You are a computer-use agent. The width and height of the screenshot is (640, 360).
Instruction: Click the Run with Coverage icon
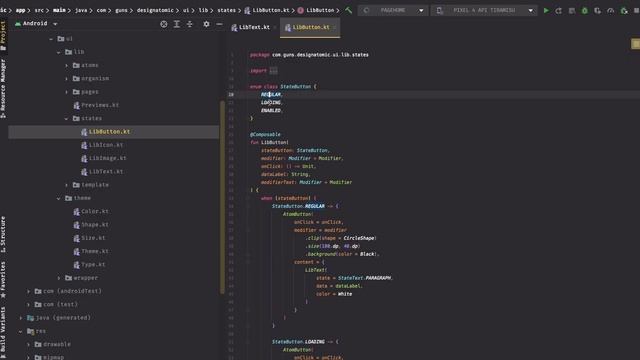click(598, 11)
